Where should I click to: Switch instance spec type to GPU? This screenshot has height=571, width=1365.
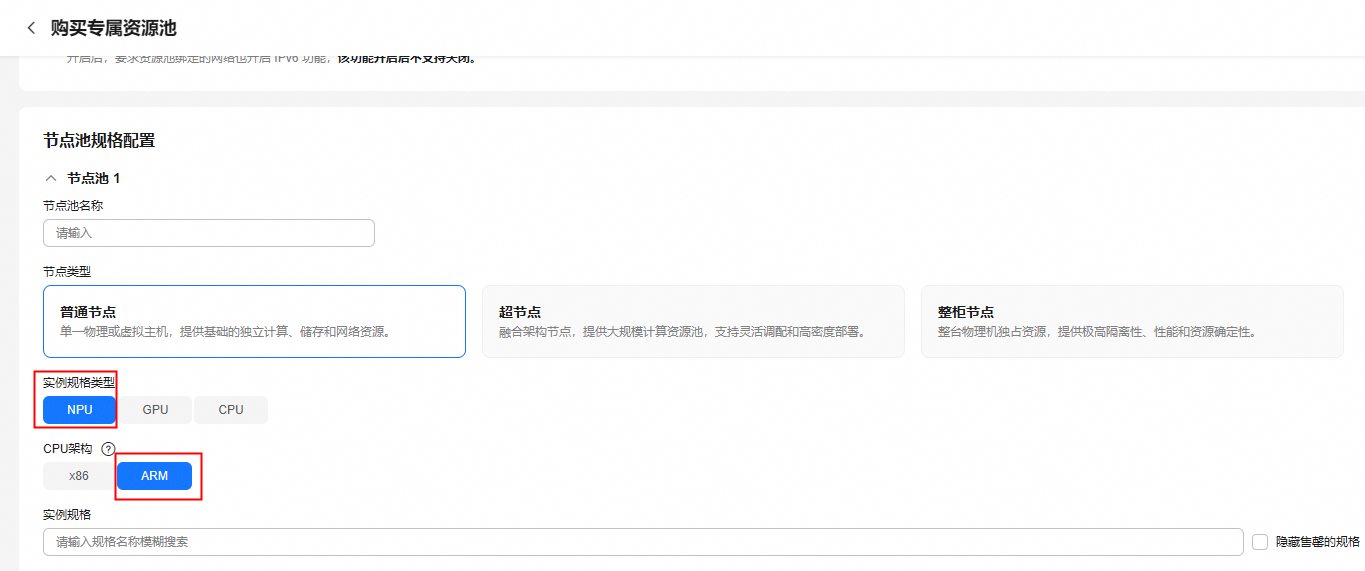point(155,410)
